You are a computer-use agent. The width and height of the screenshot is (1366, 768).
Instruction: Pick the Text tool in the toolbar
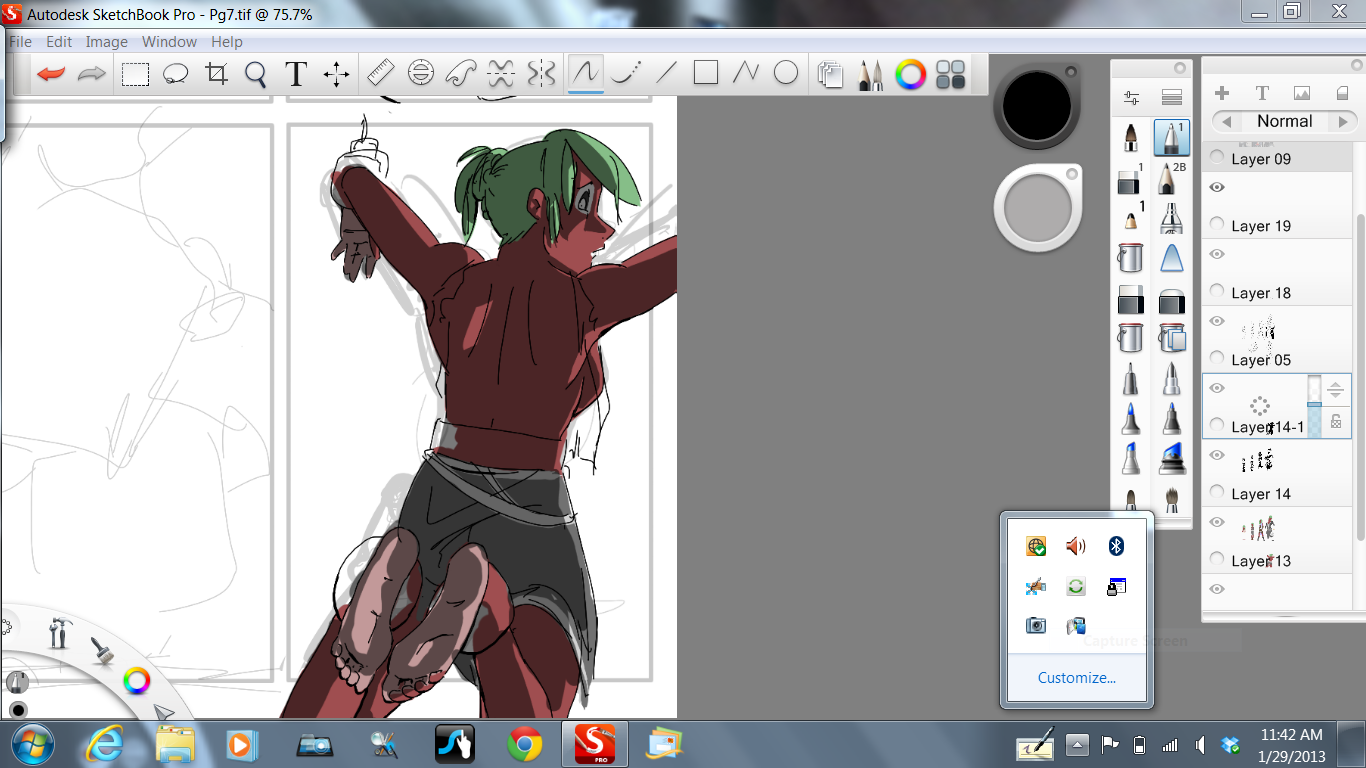click(295, 74)
